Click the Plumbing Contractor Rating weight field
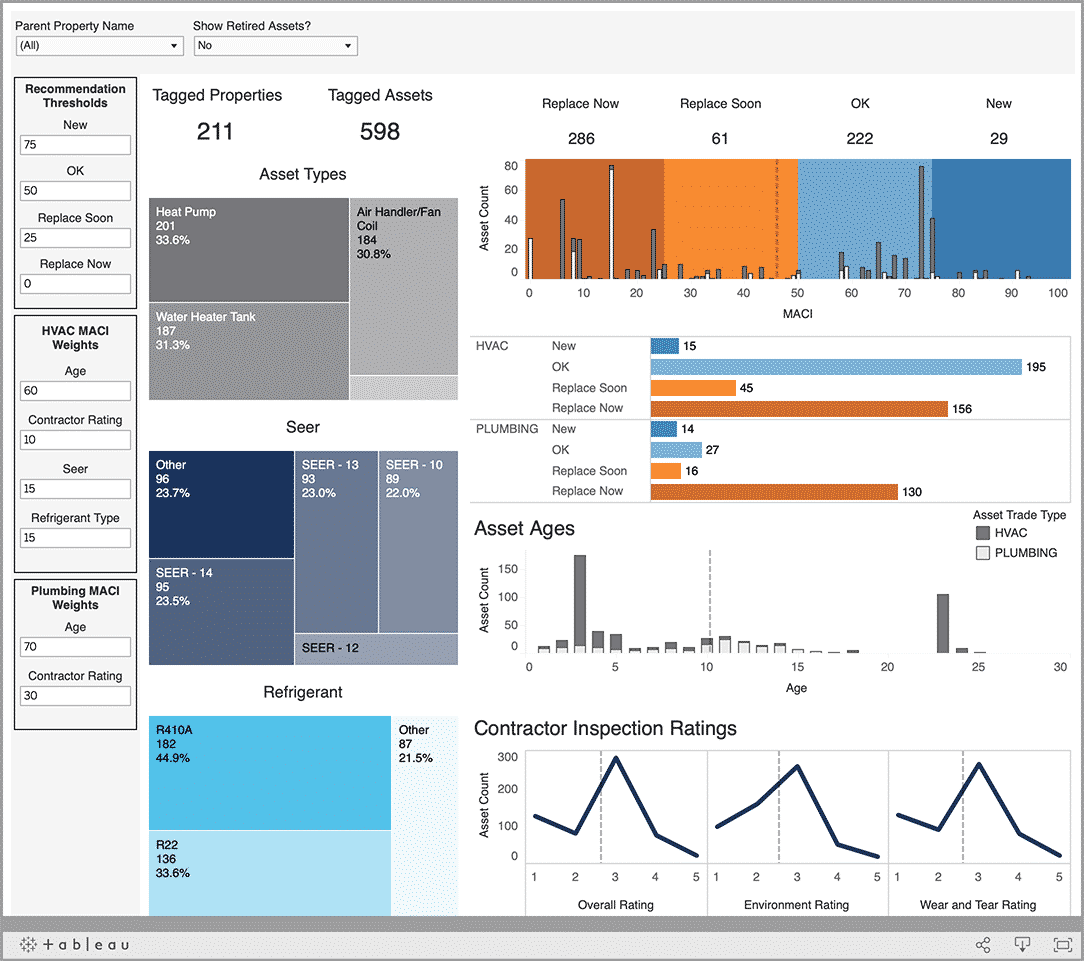1084x961 pixels. pos(75,695)
